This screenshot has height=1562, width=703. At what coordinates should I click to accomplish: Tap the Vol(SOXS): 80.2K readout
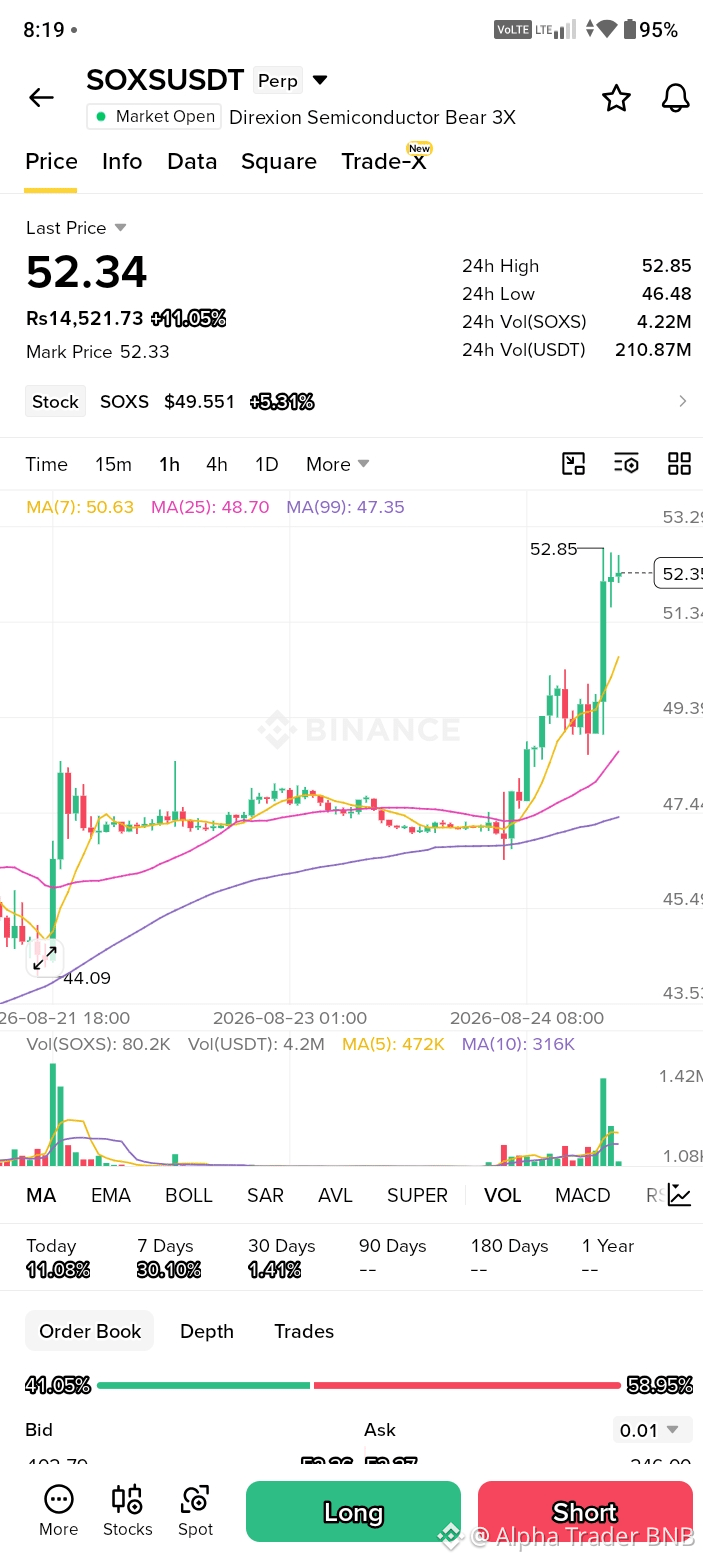[x=98, y=1044]
